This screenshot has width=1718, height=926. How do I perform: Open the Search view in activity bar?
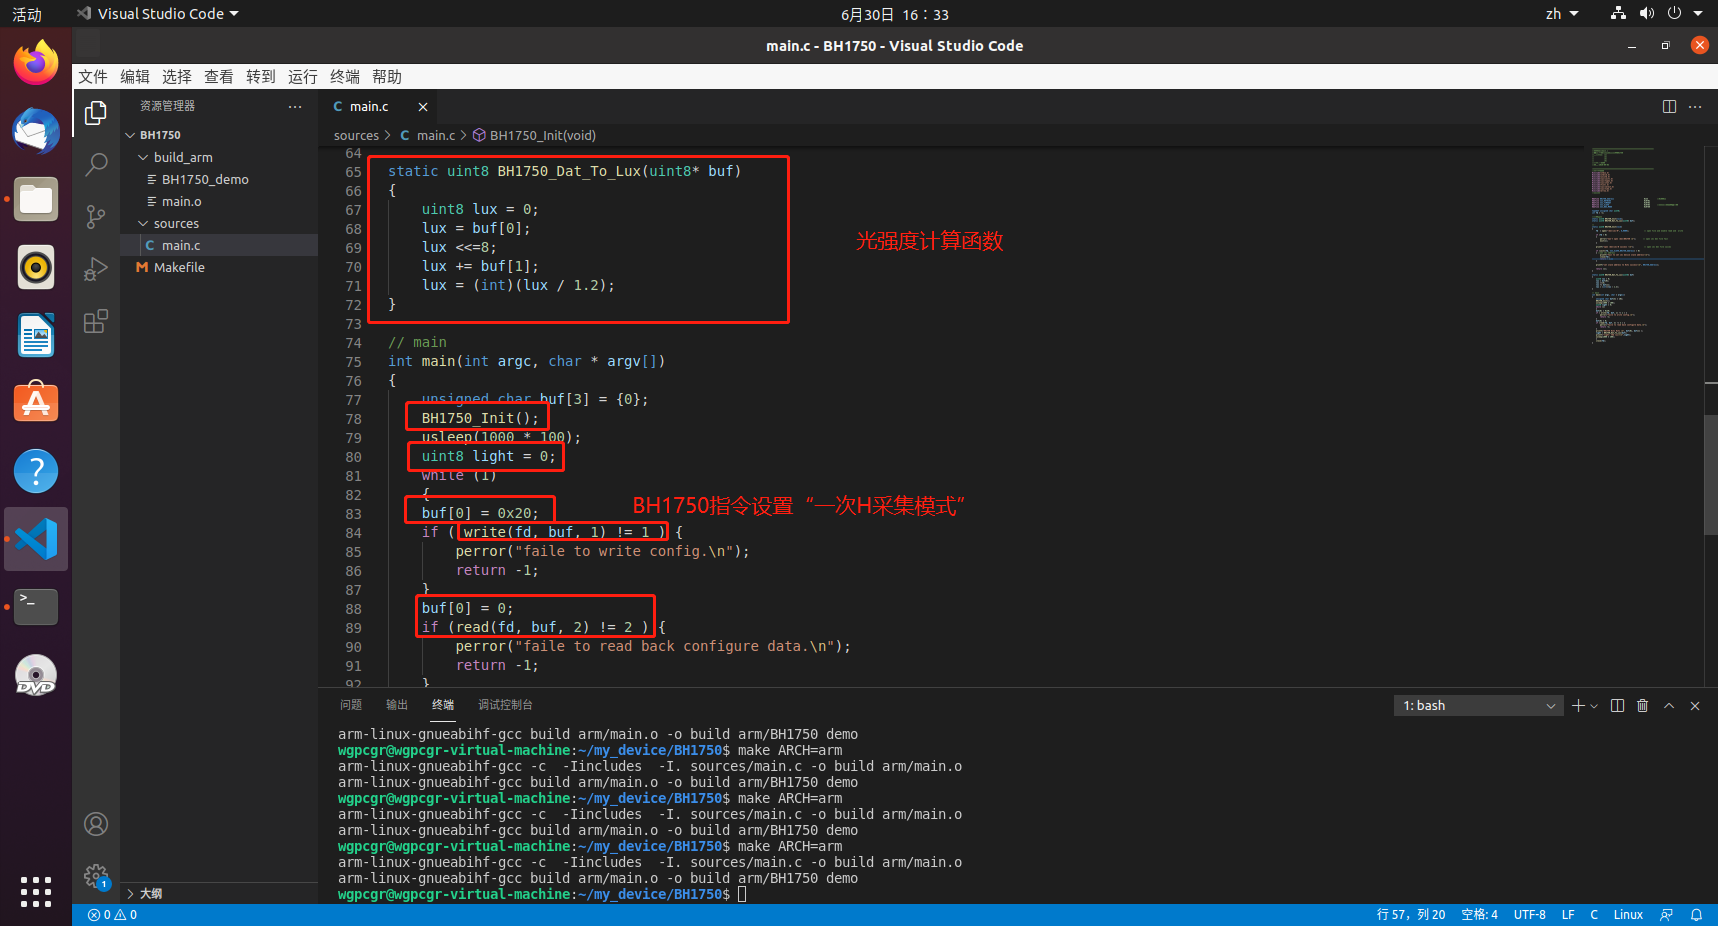[x=96, y=165]
